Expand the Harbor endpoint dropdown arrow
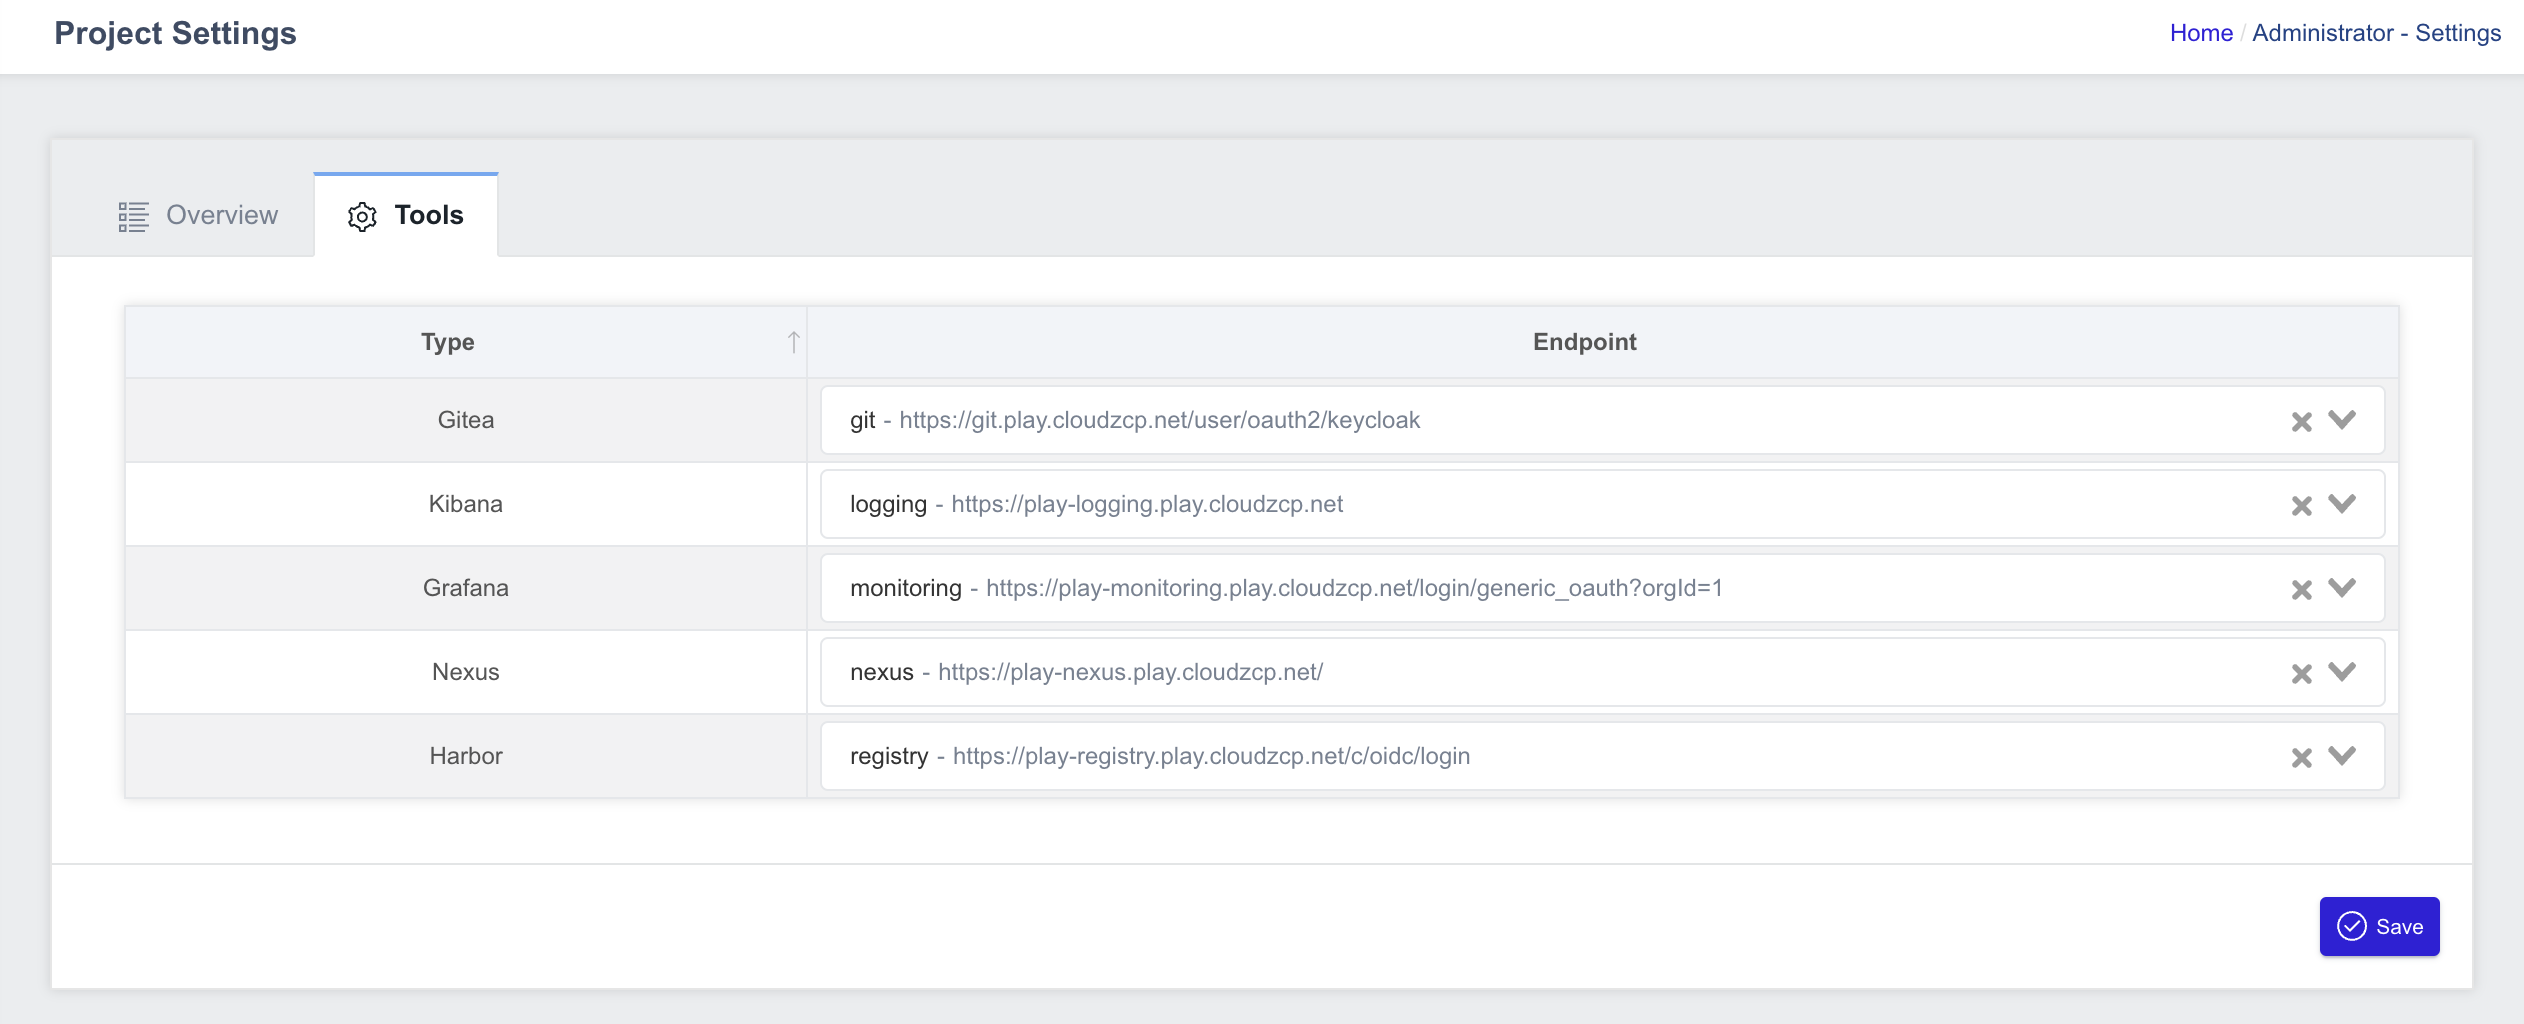This screenshot has width=2524, height=1024. [x=2342, y=756]
